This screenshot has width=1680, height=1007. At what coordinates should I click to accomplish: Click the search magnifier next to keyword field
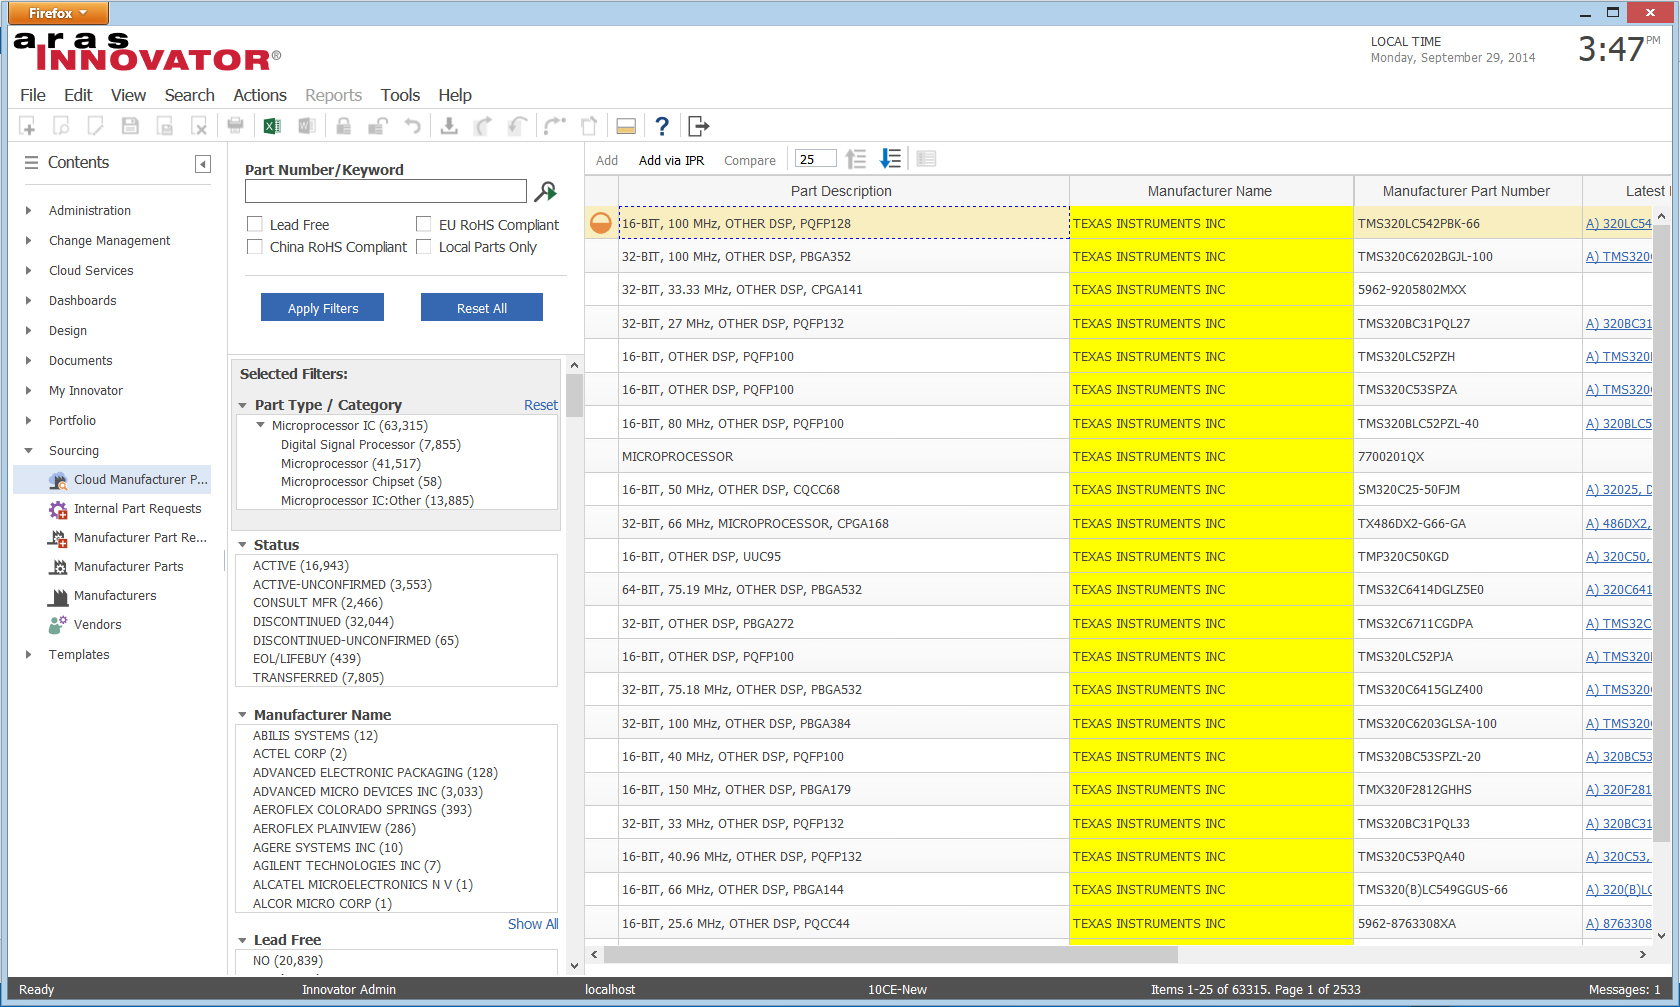(546, 191)
